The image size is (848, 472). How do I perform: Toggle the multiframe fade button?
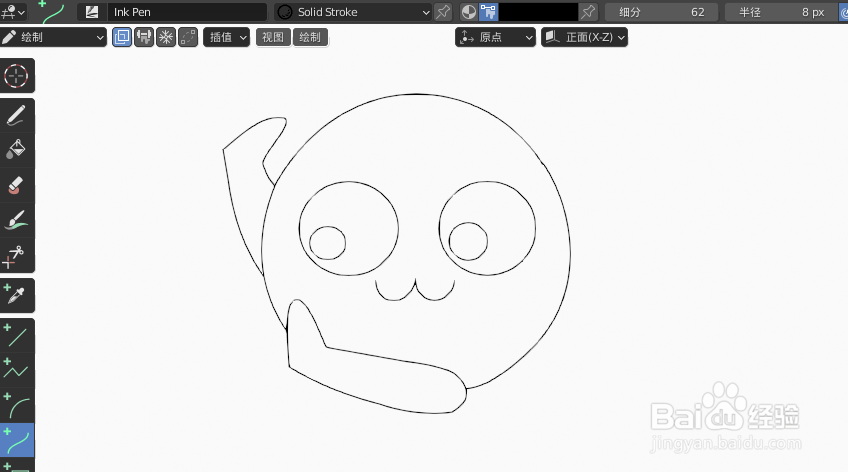pyautogui.click(x=188, y=37)
